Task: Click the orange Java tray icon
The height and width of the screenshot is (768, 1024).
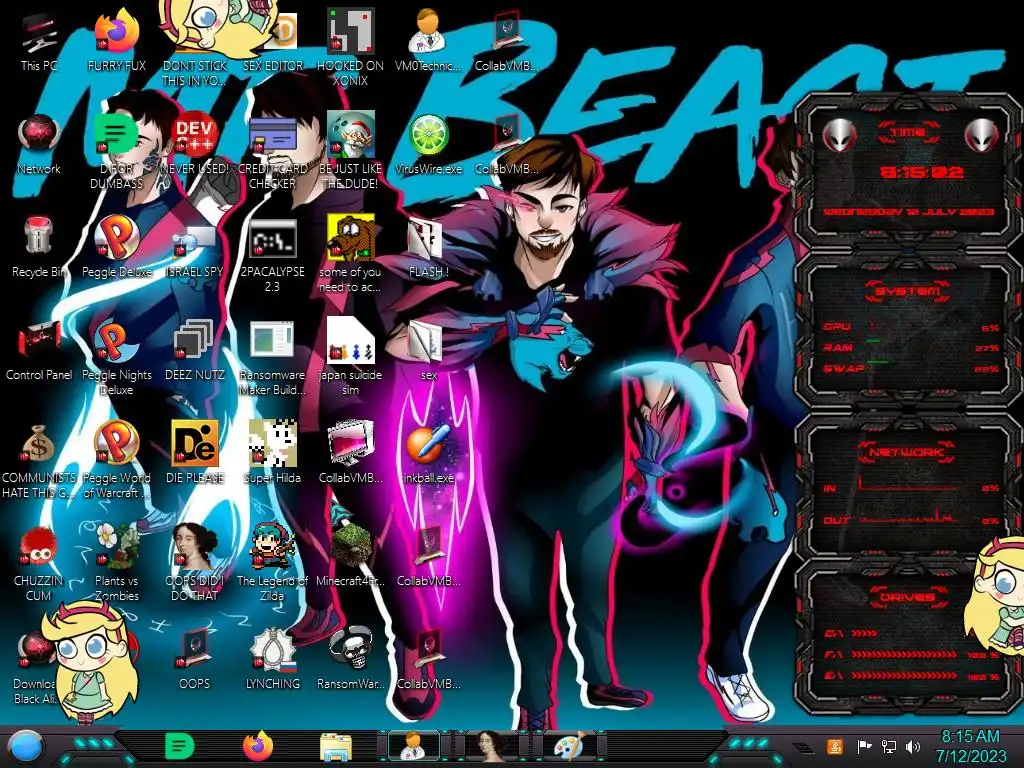Action: (835, 746)
